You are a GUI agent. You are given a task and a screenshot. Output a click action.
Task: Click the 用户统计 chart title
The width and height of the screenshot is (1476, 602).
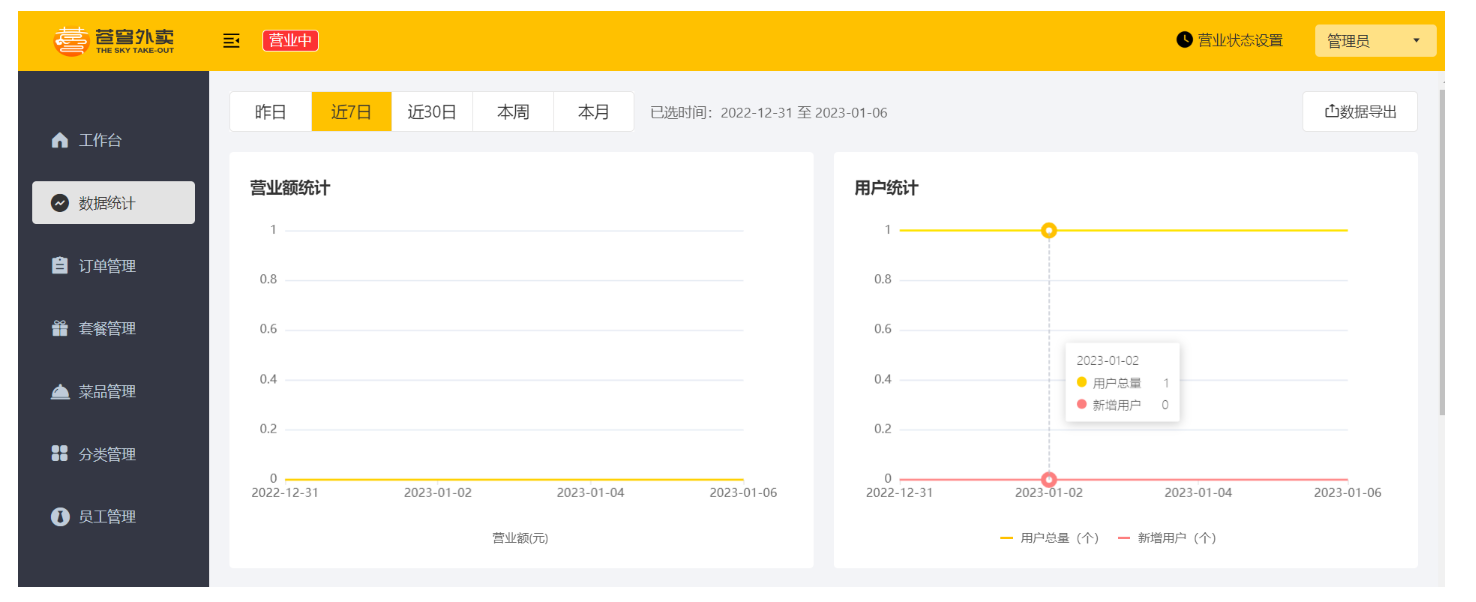[886, 188]
